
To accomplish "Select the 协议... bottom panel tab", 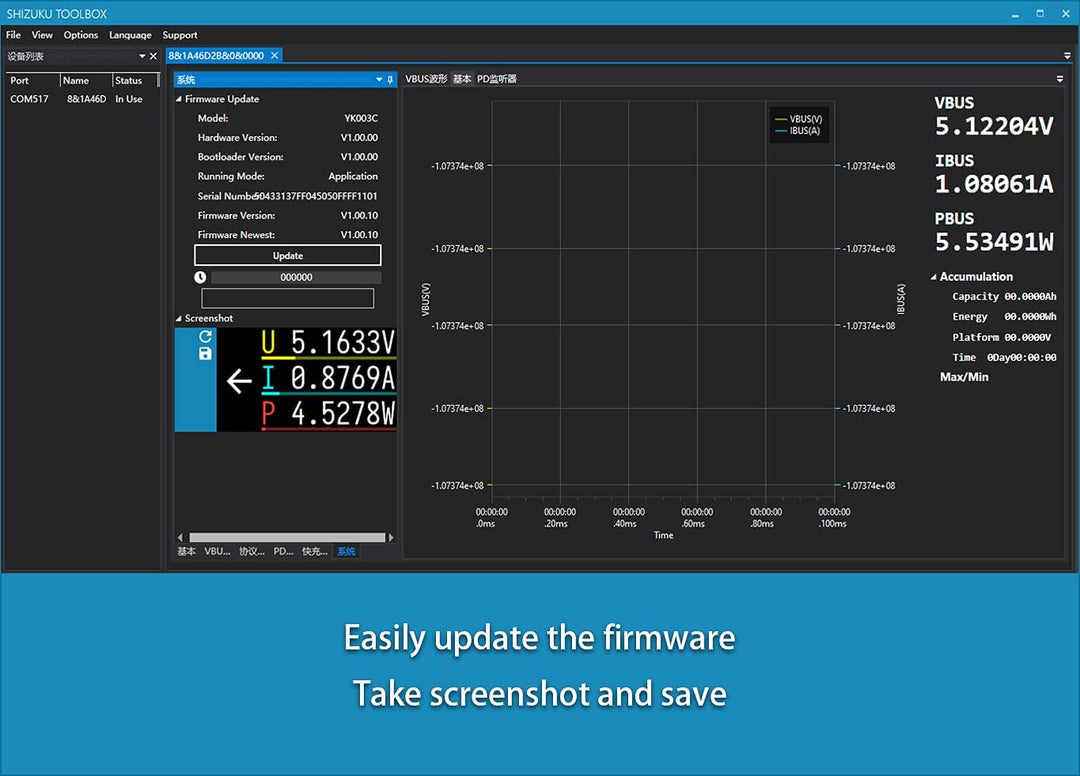I will tap(251, 552).
